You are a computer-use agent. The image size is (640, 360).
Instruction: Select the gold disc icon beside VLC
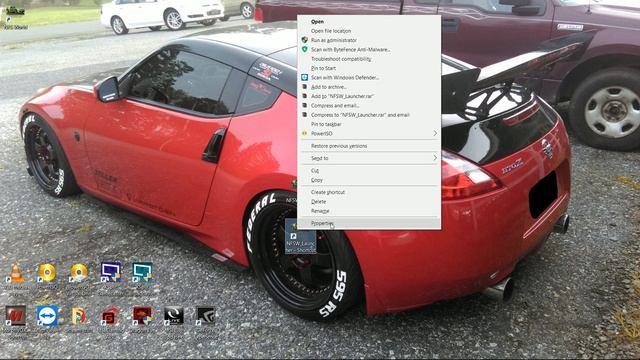coord(47,273)
